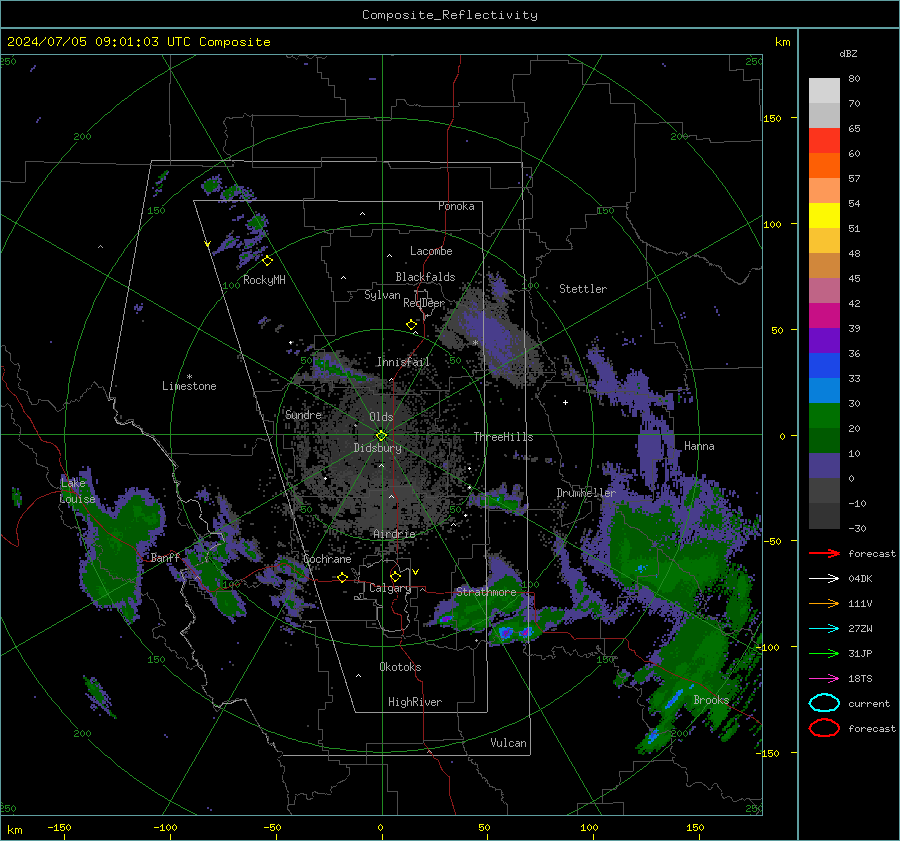The width and height of the screenshot is (900, 841).
Task: Click the cyan 27ZW arrow icon
Action: tap(824, 629)
